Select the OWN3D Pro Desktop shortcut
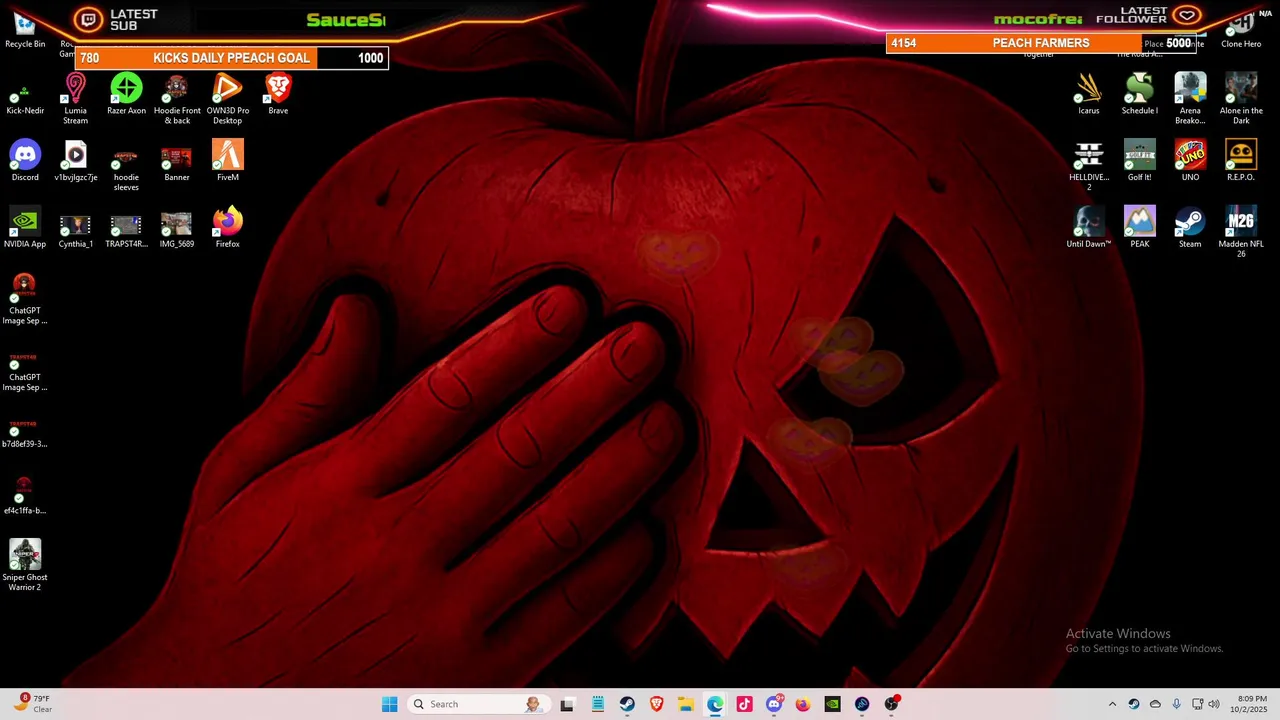This screenshot has height=720, width=1280. (x=228, y=99)
